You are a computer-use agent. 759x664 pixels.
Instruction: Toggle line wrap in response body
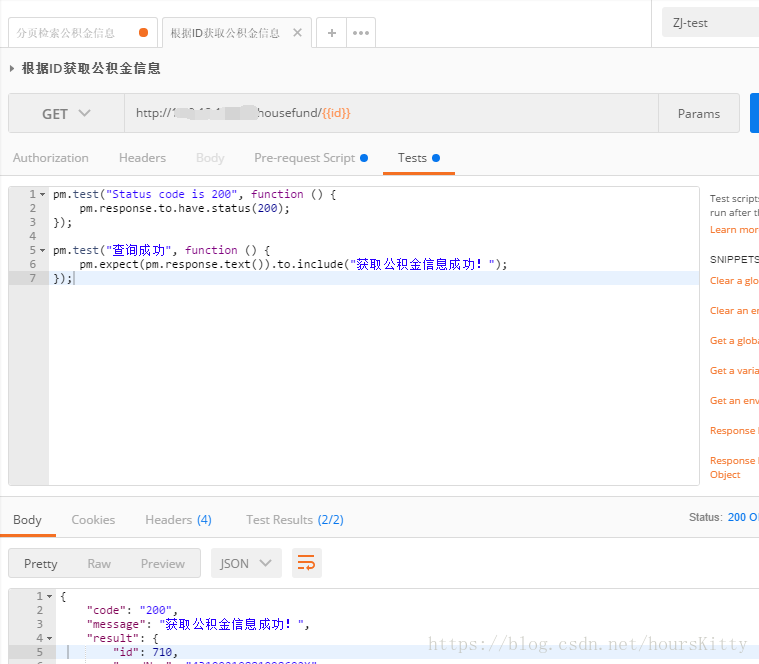pyautogui.click(x=306, y=563)
